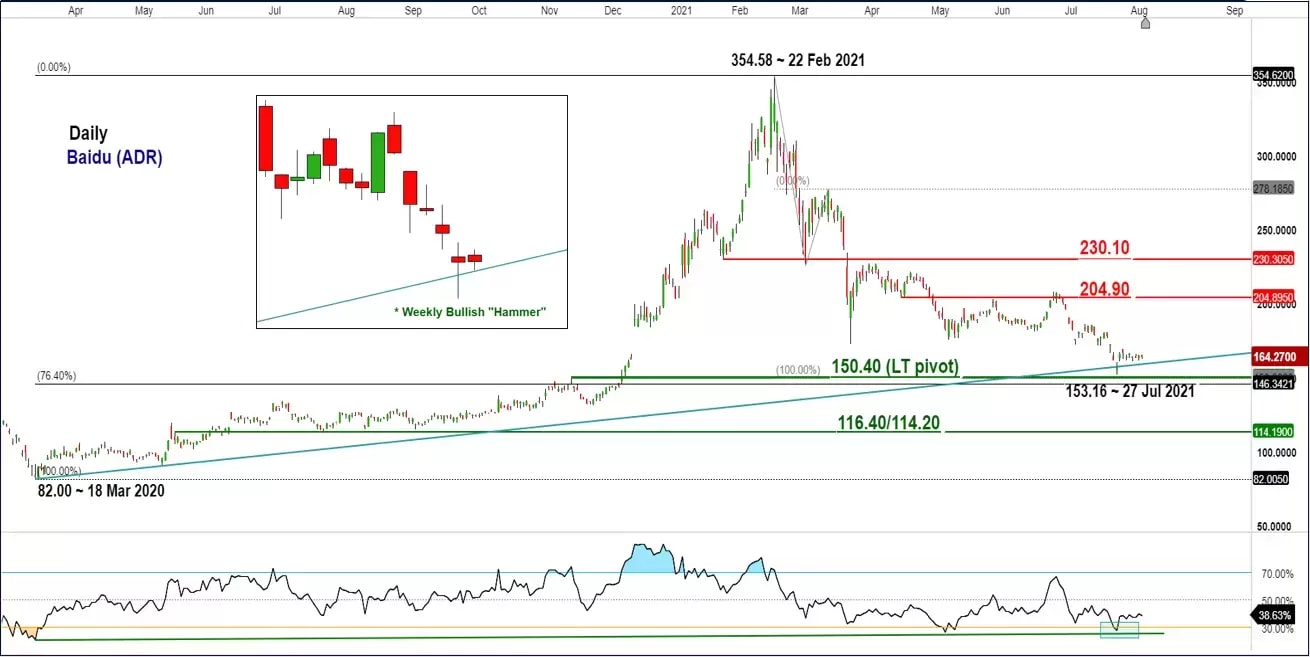This screenshot has height=657, width=1310.
Task: Click the 100.0000 price axis tick
Action: point(1274,452)
